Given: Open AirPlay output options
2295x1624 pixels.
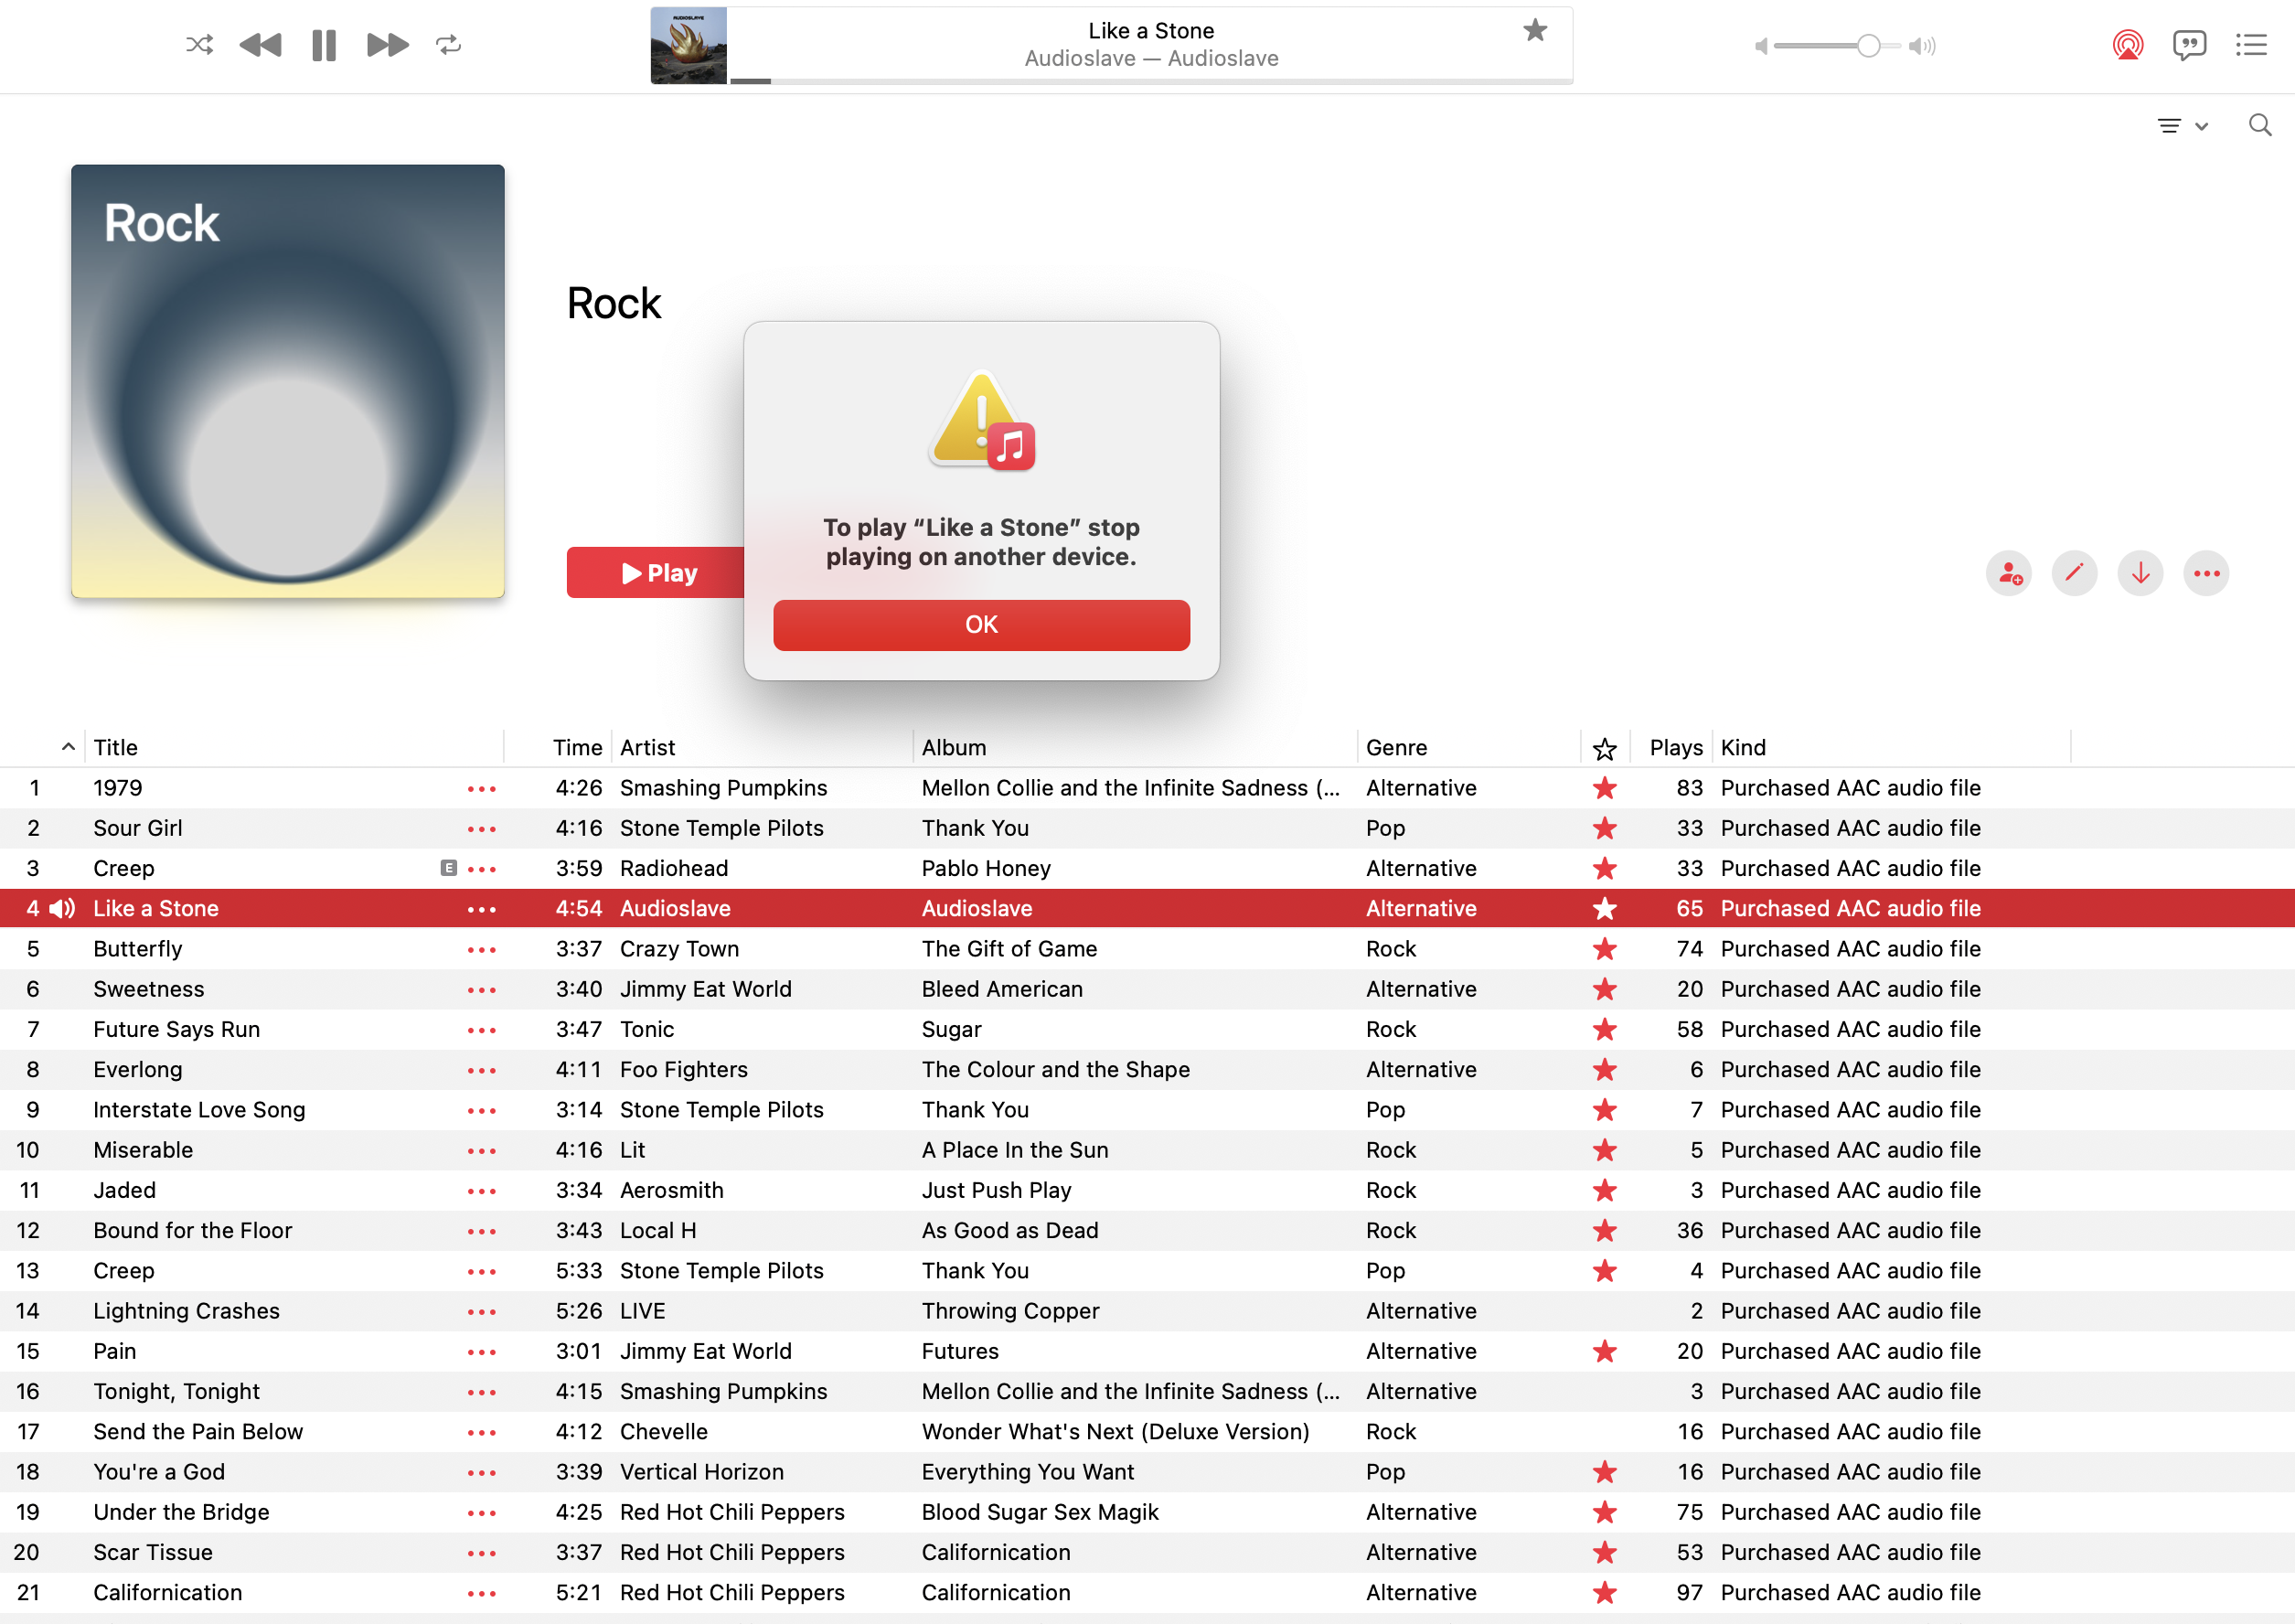Looking at the screenshot, I should pyautogui.click(x=2127, y=45).
